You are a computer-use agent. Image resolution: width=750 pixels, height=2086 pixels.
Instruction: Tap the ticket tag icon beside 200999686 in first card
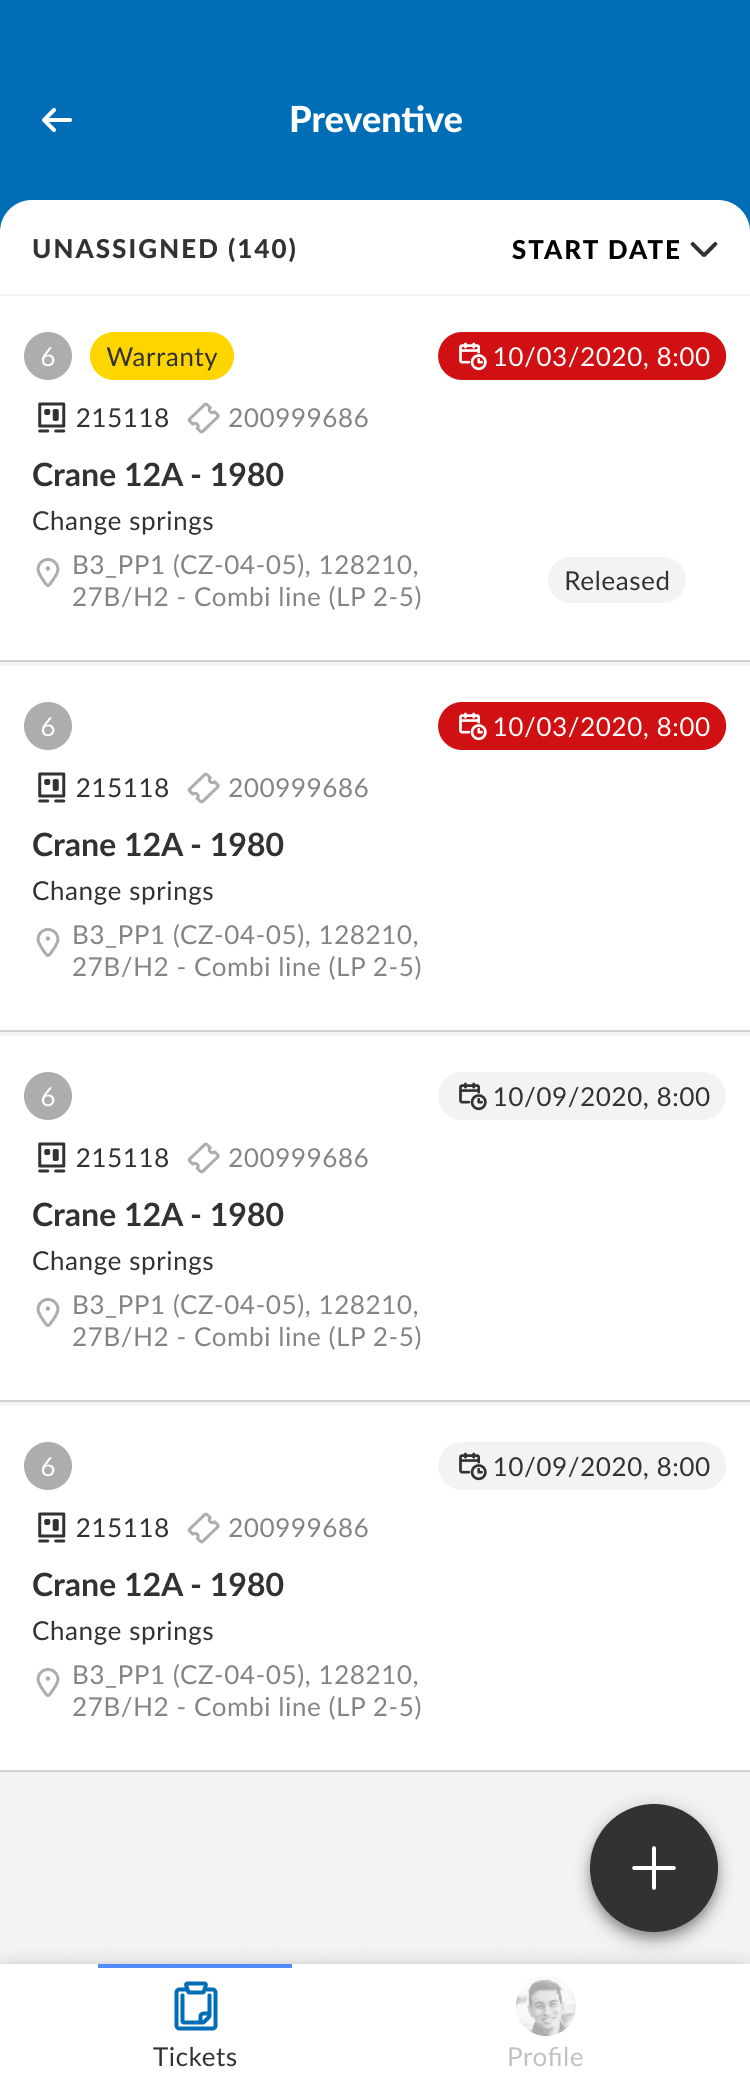204,418
